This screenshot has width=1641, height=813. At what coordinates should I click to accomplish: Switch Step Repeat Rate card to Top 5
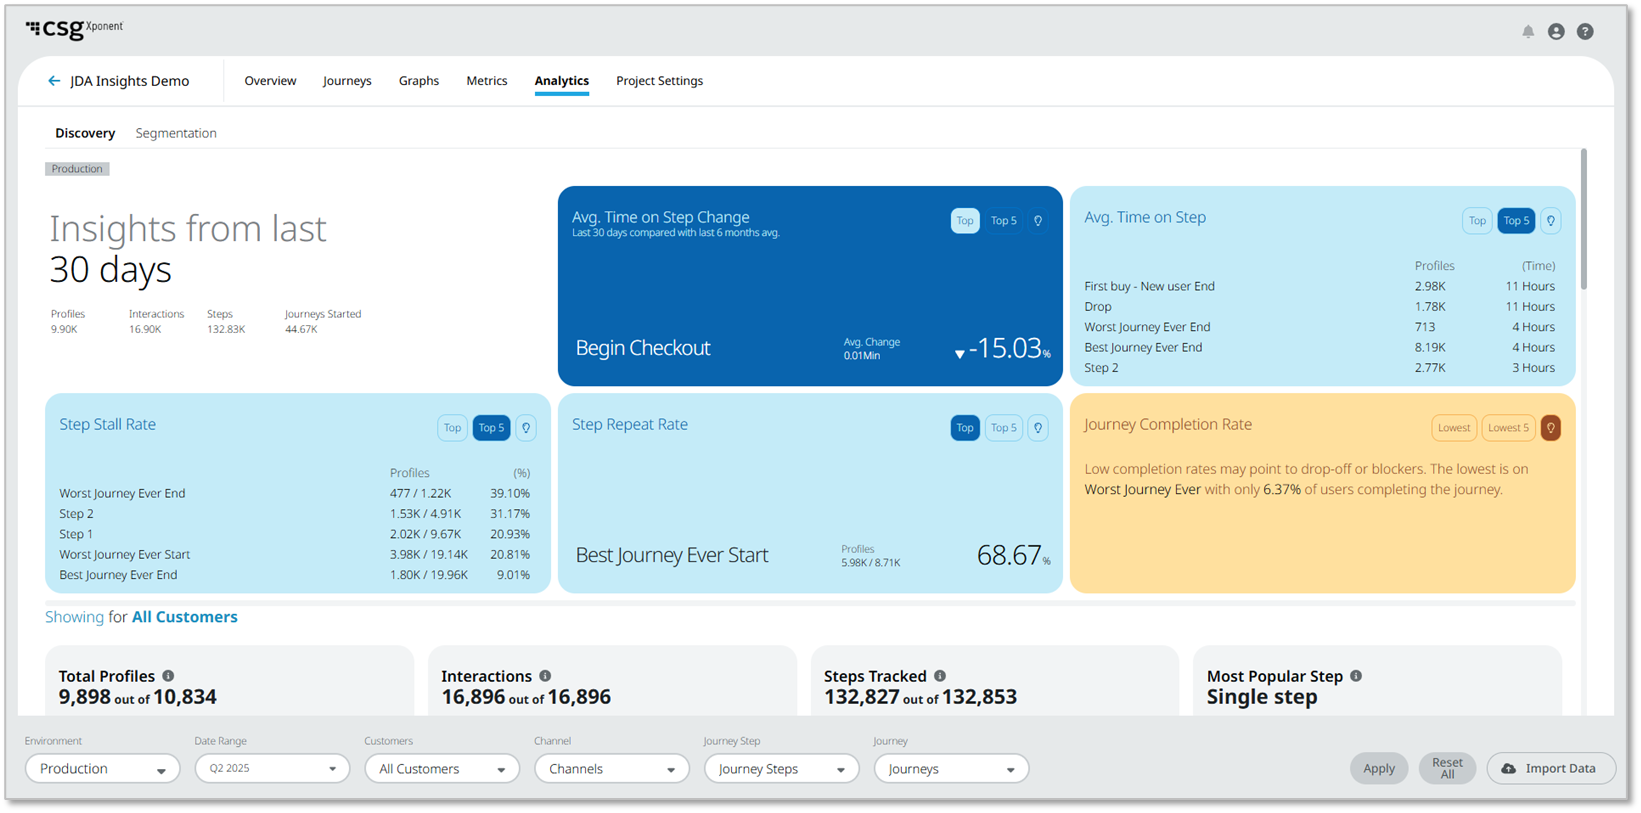click(1003, 428)
